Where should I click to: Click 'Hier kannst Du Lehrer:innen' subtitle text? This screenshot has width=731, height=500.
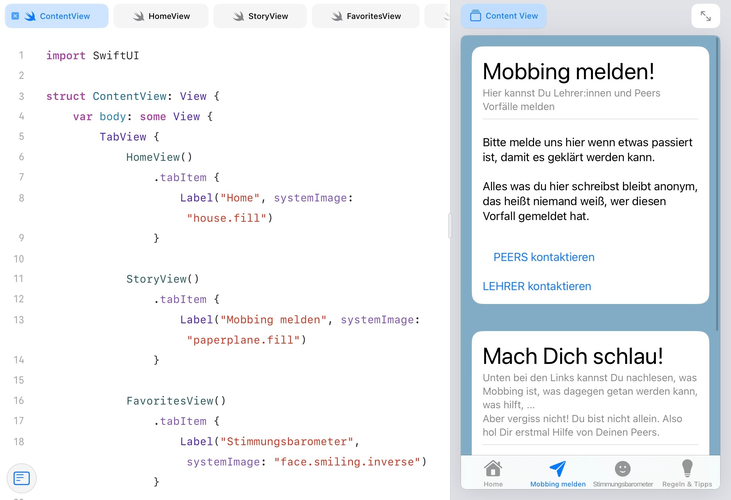[x=571, y=100]
